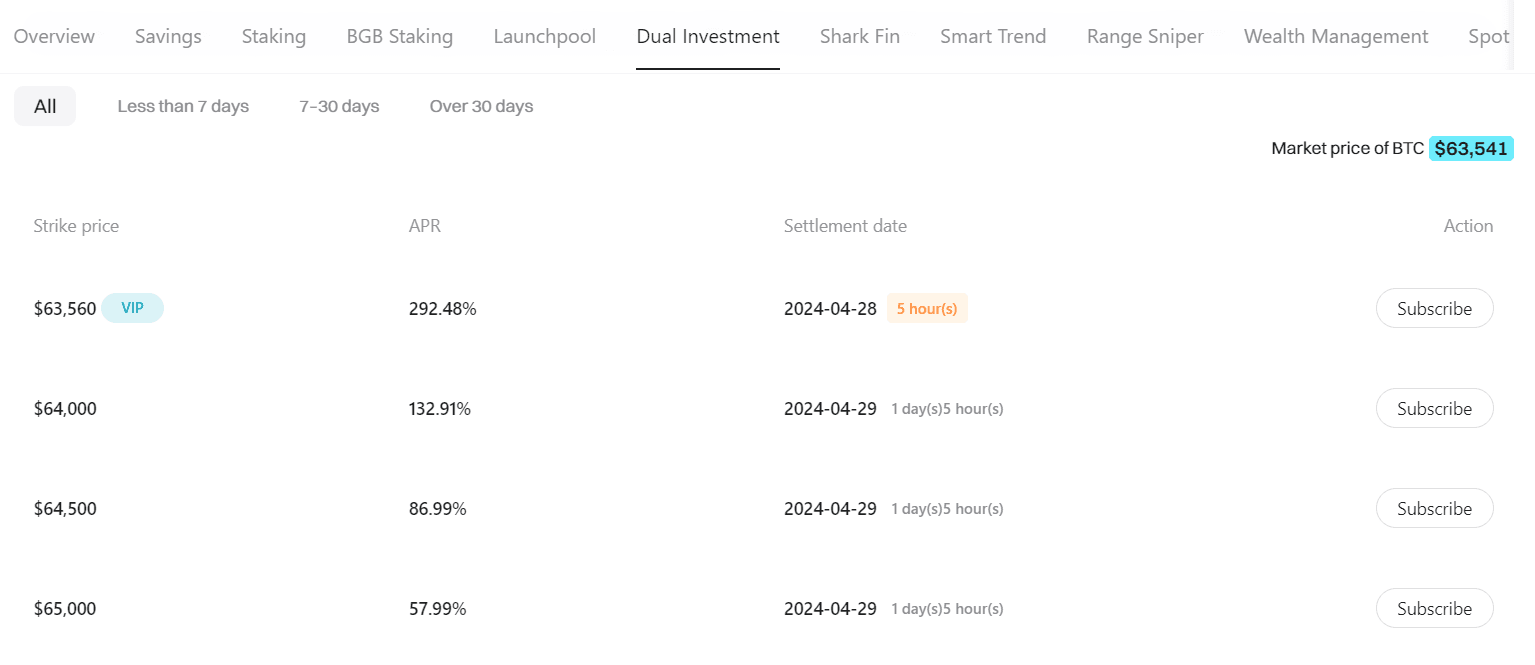Go to the Range Sniper tab
This screenshot has width=1535, height=665.
pos(1145,37)
